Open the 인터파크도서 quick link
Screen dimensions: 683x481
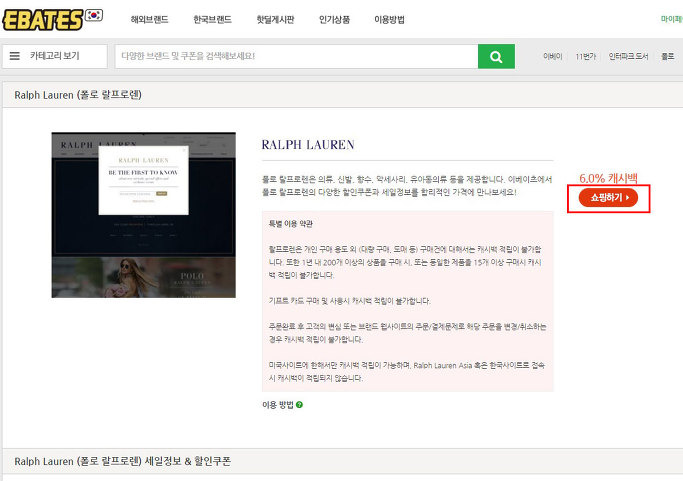[628, 56]
